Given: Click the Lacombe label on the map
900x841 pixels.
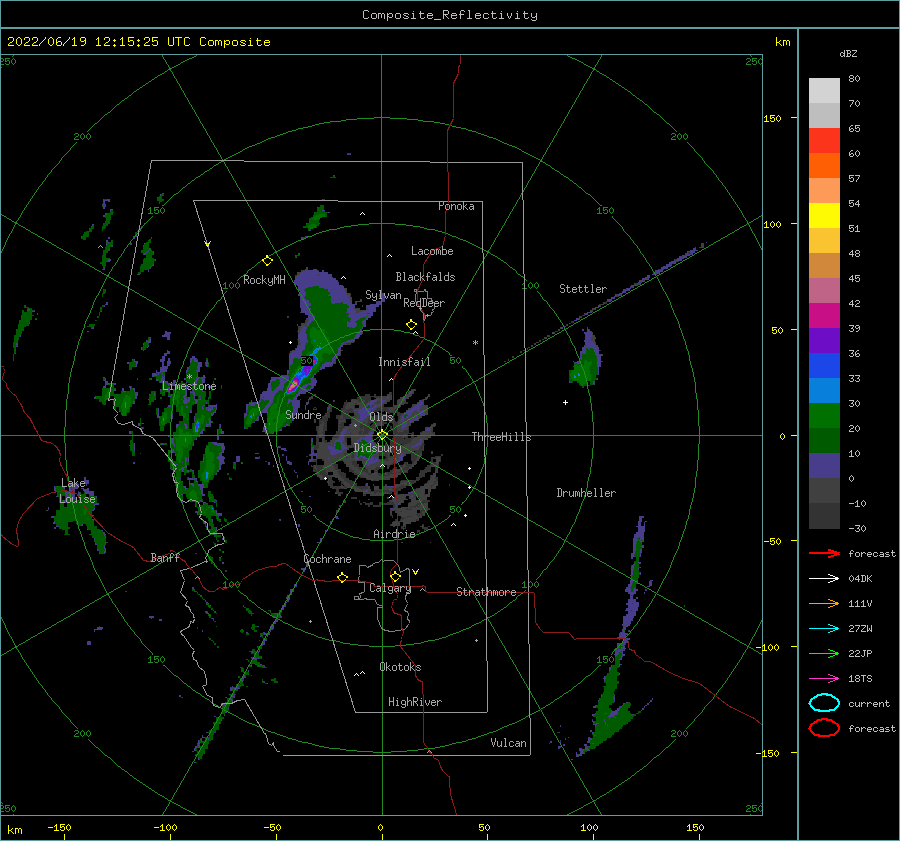Looking at the screenshot, I should click(x=432, y=251).
